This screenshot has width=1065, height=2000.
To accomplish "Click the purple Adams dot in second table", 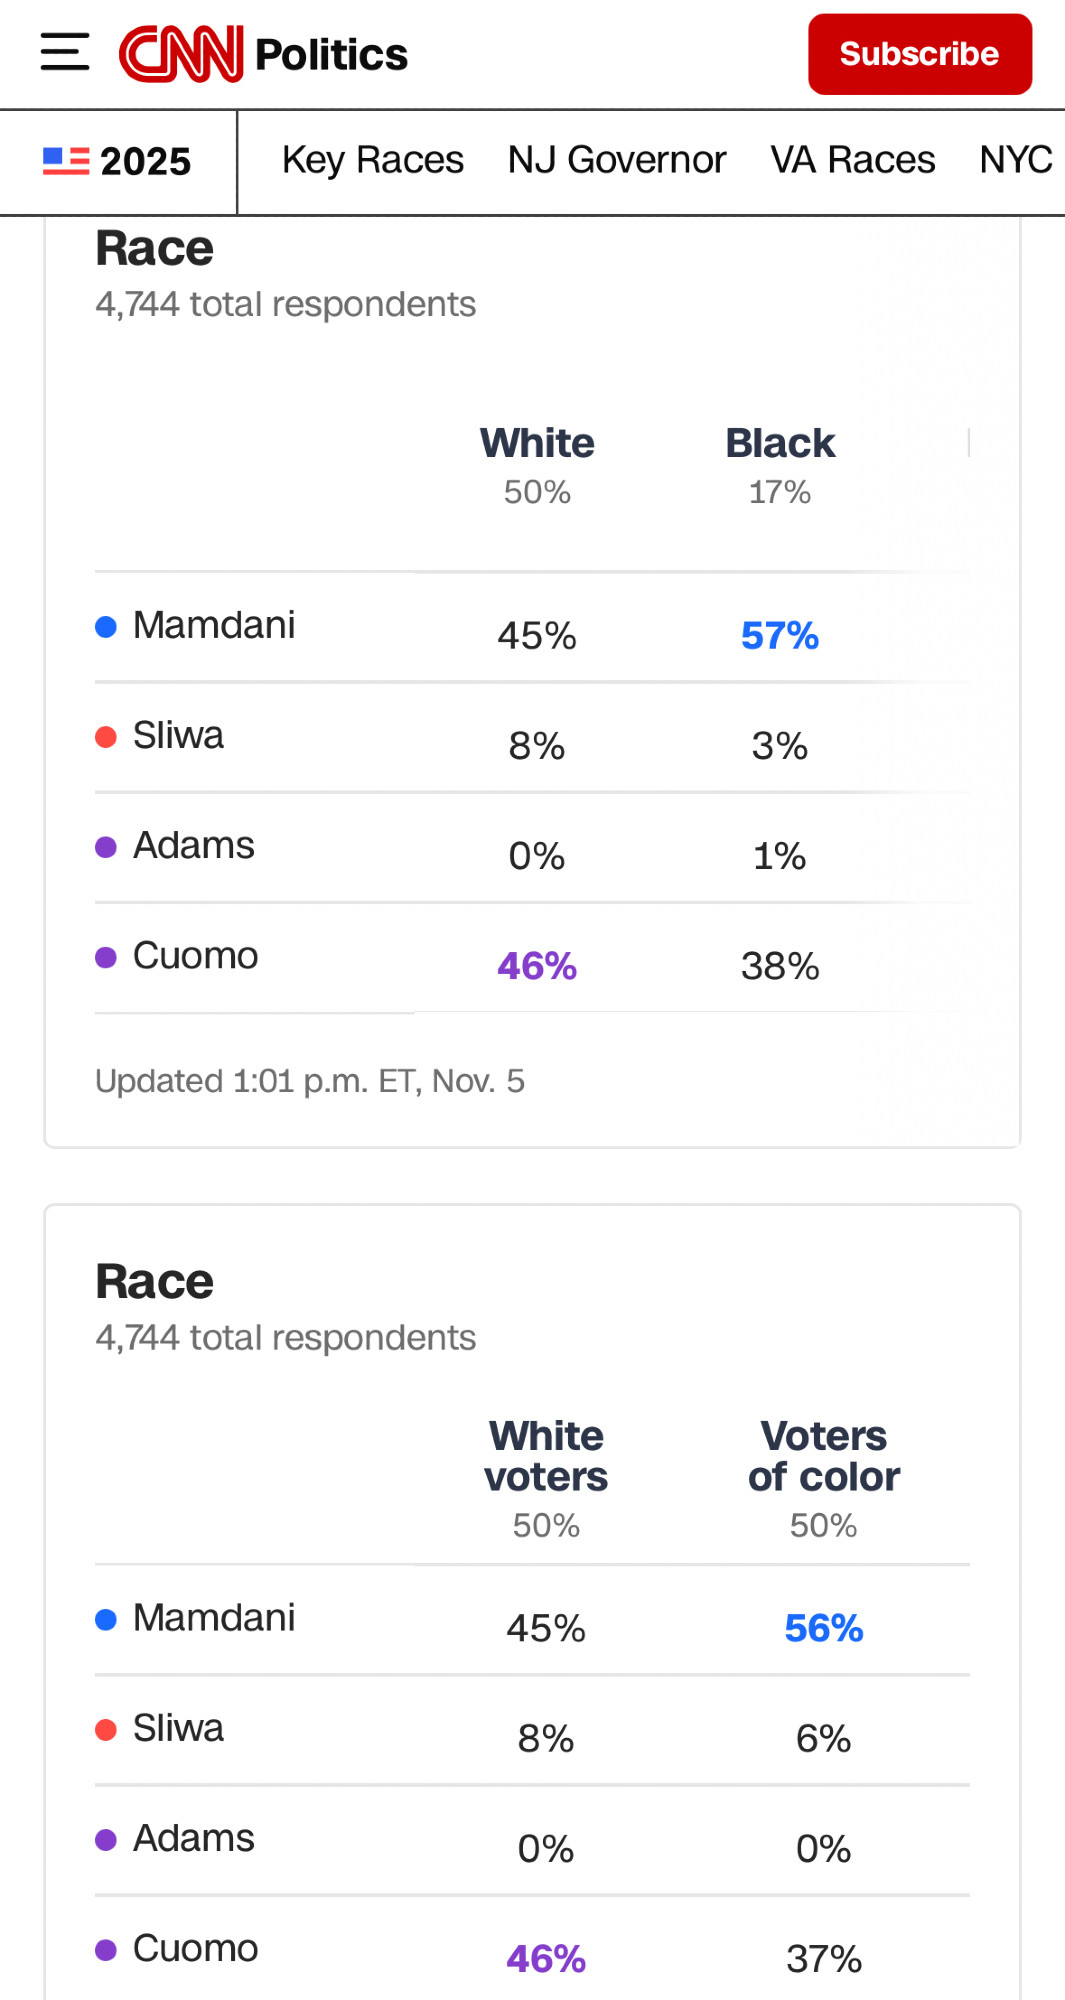I will click(106, 1840).
